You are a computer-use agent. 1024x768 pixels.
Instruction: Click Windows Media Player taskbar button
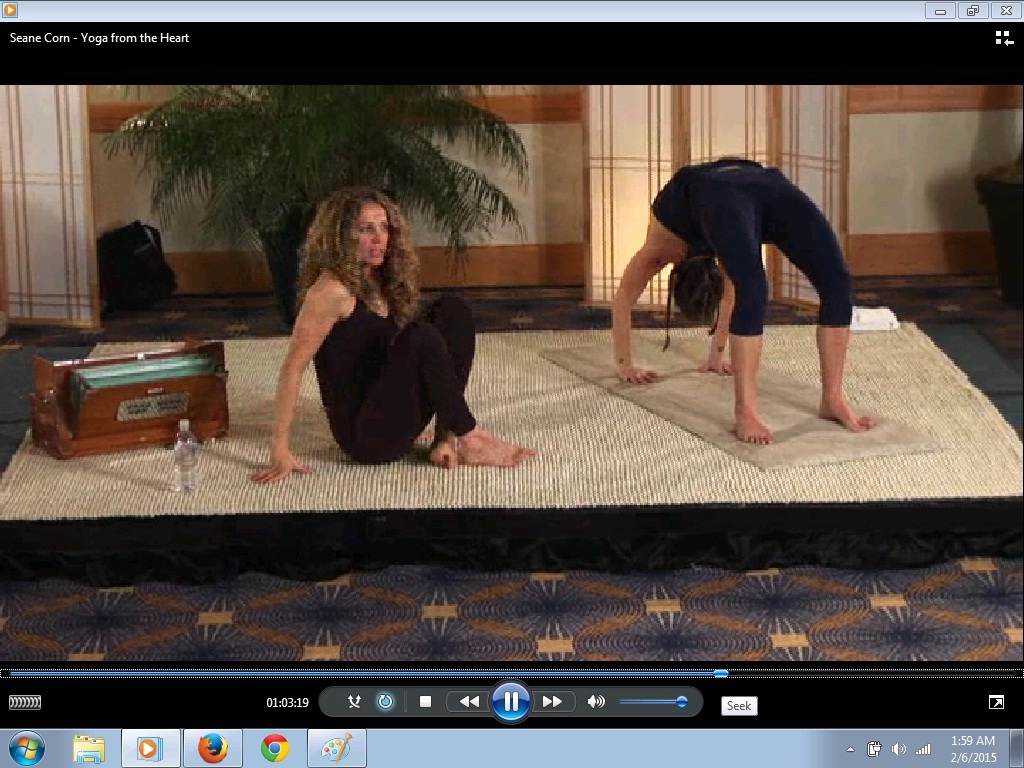click(151, 748)
